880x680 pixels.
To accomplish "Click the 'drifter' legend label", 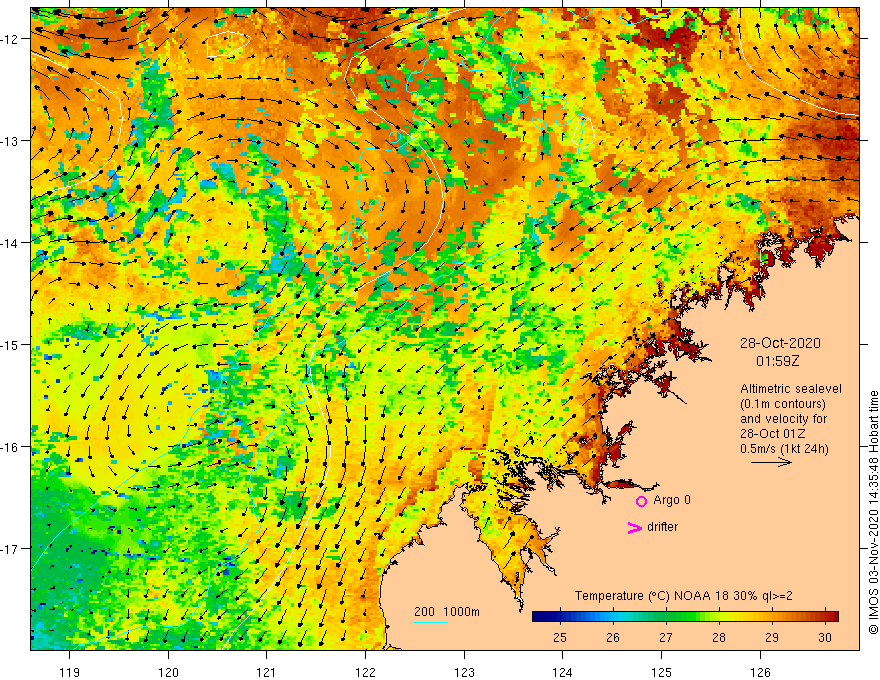I will click(662, 527).
